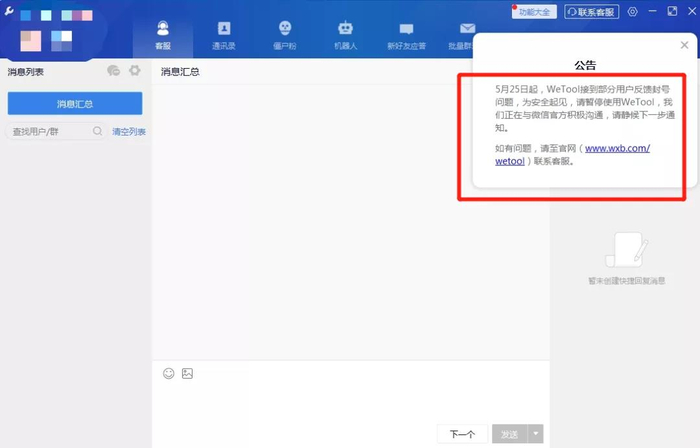Click 联系客服 button

(592, 12)
